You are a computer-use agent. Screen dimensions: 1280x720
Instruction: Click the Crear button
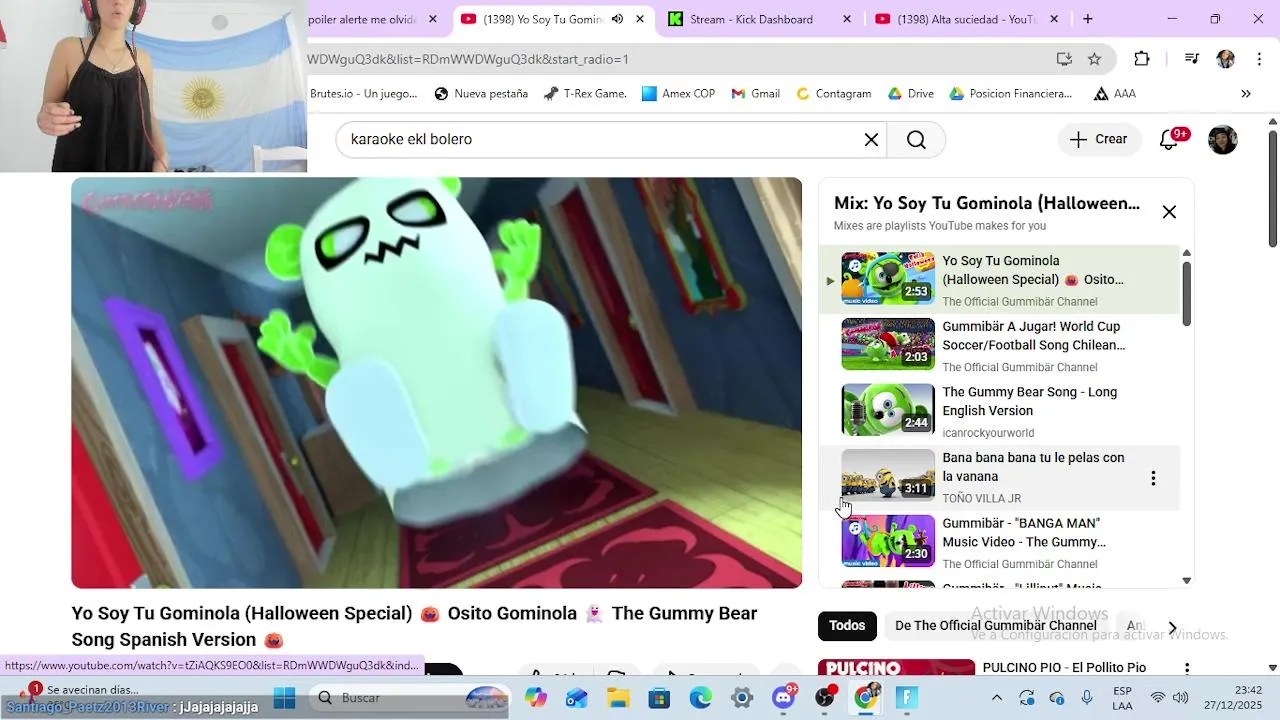tap(1098, 140)
